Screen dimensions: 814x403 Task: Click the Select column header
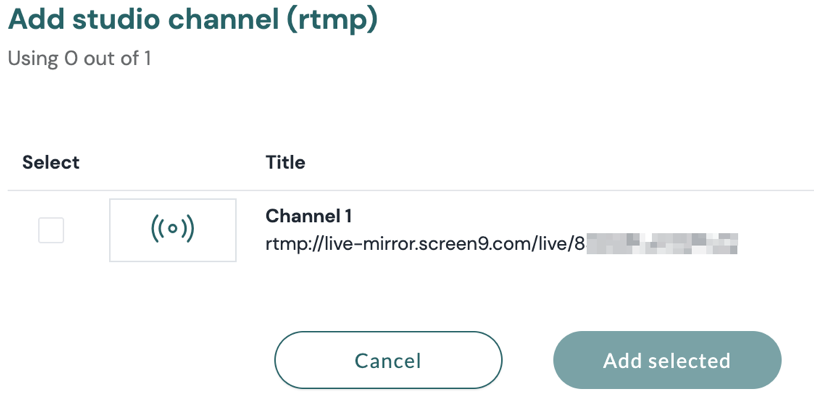(51, 163)
